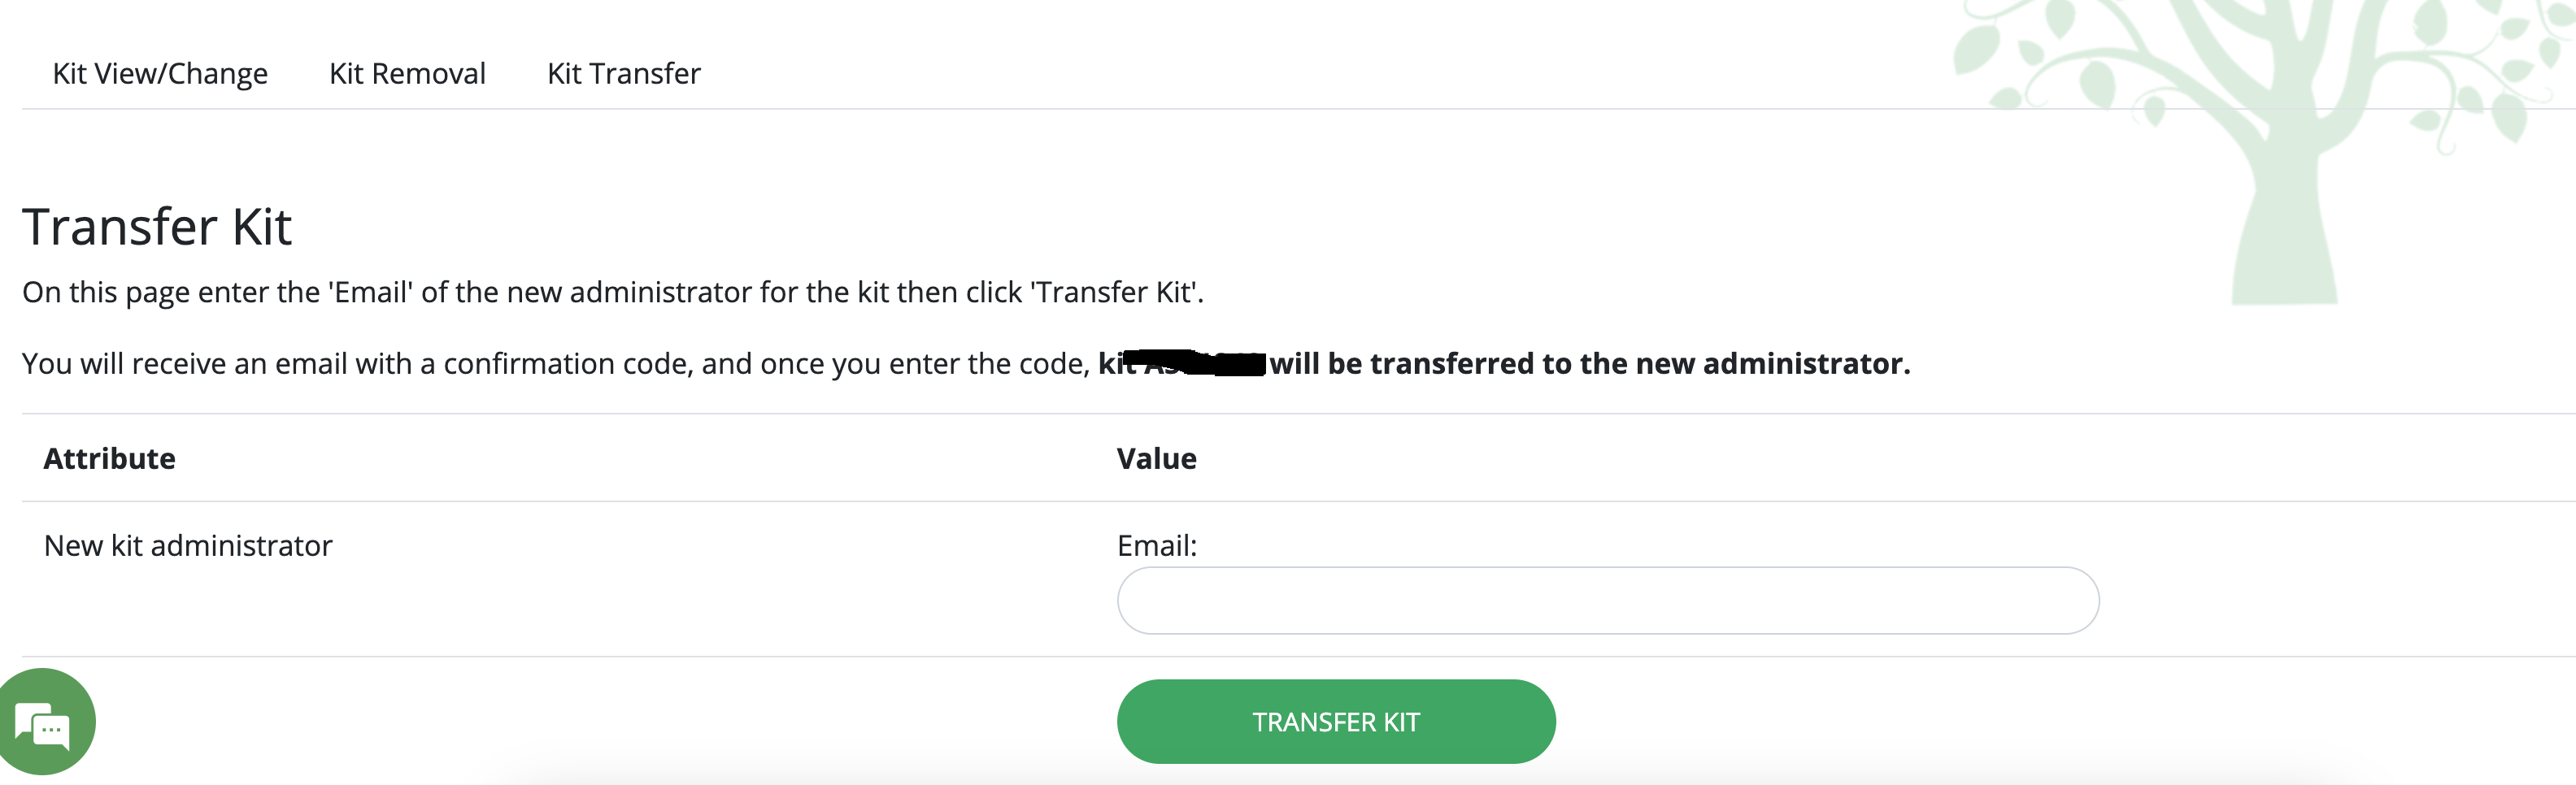The image size is (2576, 785).
Task: Click the New kit administrator row label
Action: tap(188, 546)
